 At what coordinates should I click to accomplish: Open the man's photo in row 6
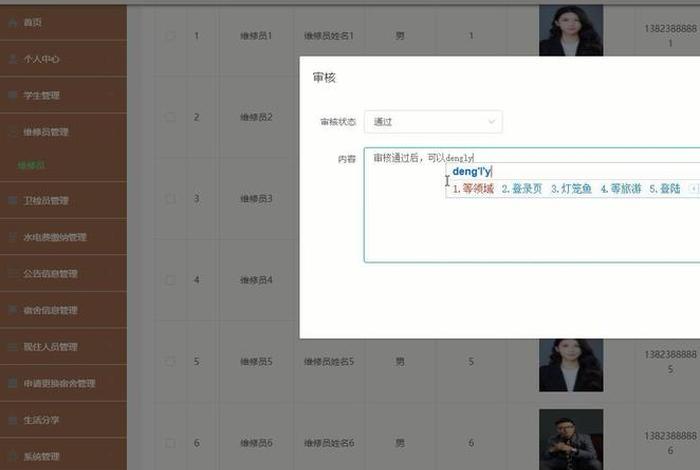point(571,439)
